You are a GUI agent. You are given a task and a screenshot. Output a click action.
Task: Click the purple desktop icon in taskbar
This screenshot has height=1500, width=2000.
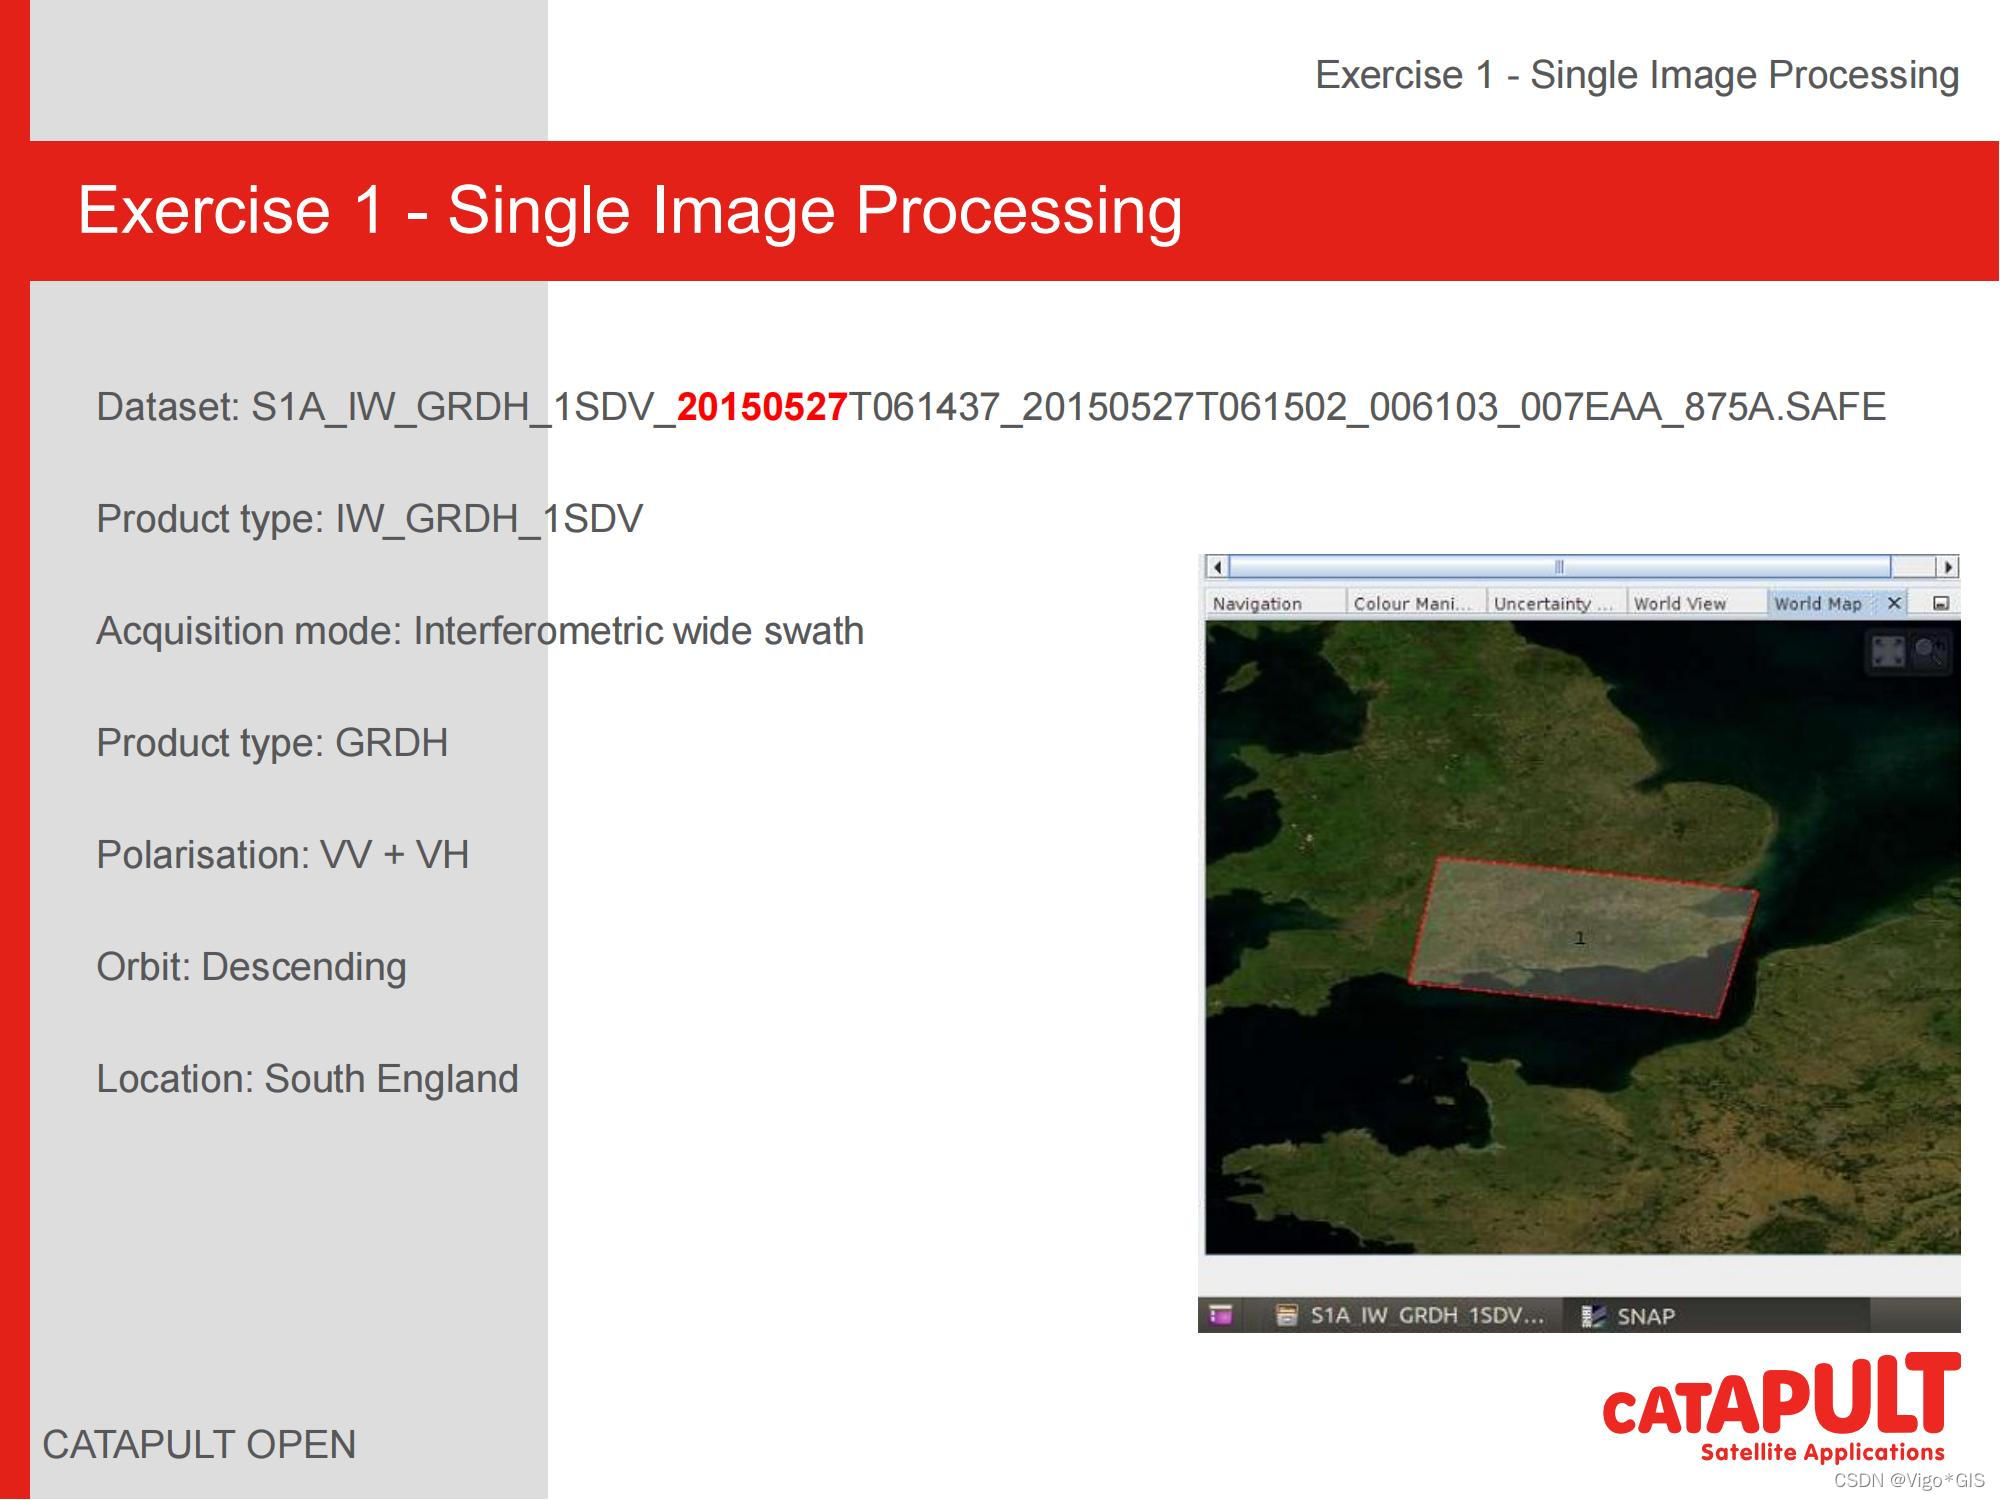1221,1315
